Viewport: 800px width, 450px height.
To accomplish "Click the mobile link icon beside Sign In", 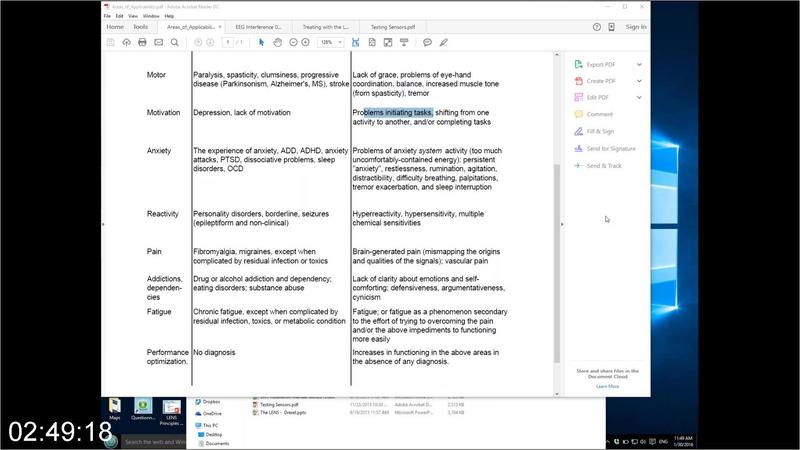I will tap(611, 27).
